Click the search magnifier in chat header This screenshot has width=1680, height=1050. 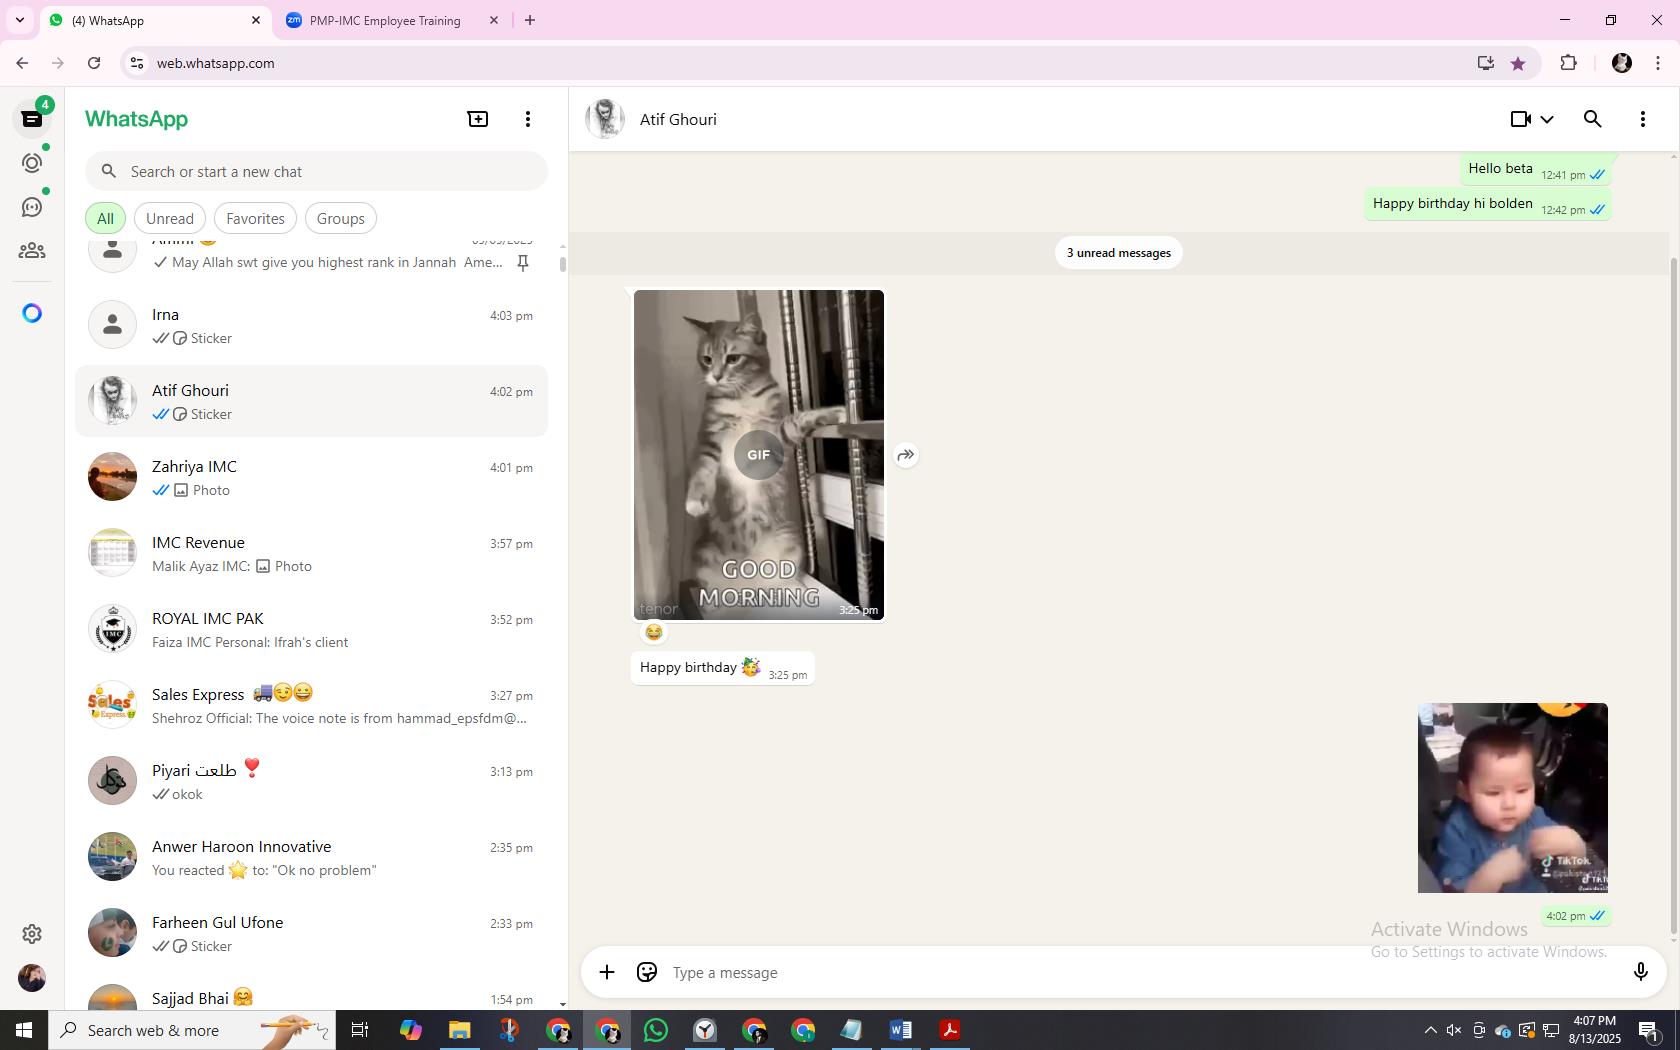click(x=1593, y=119)
